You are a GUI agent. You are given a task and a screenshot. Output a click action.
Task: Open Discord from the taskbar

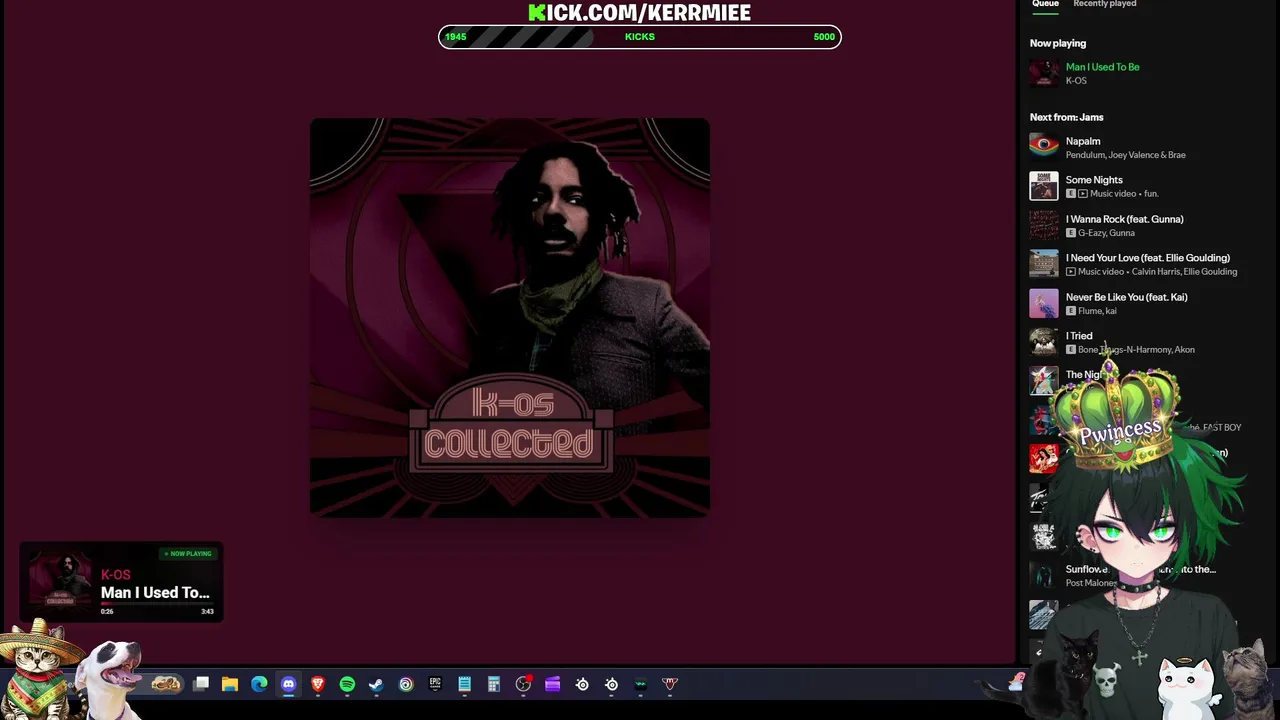tap(289, 684)
